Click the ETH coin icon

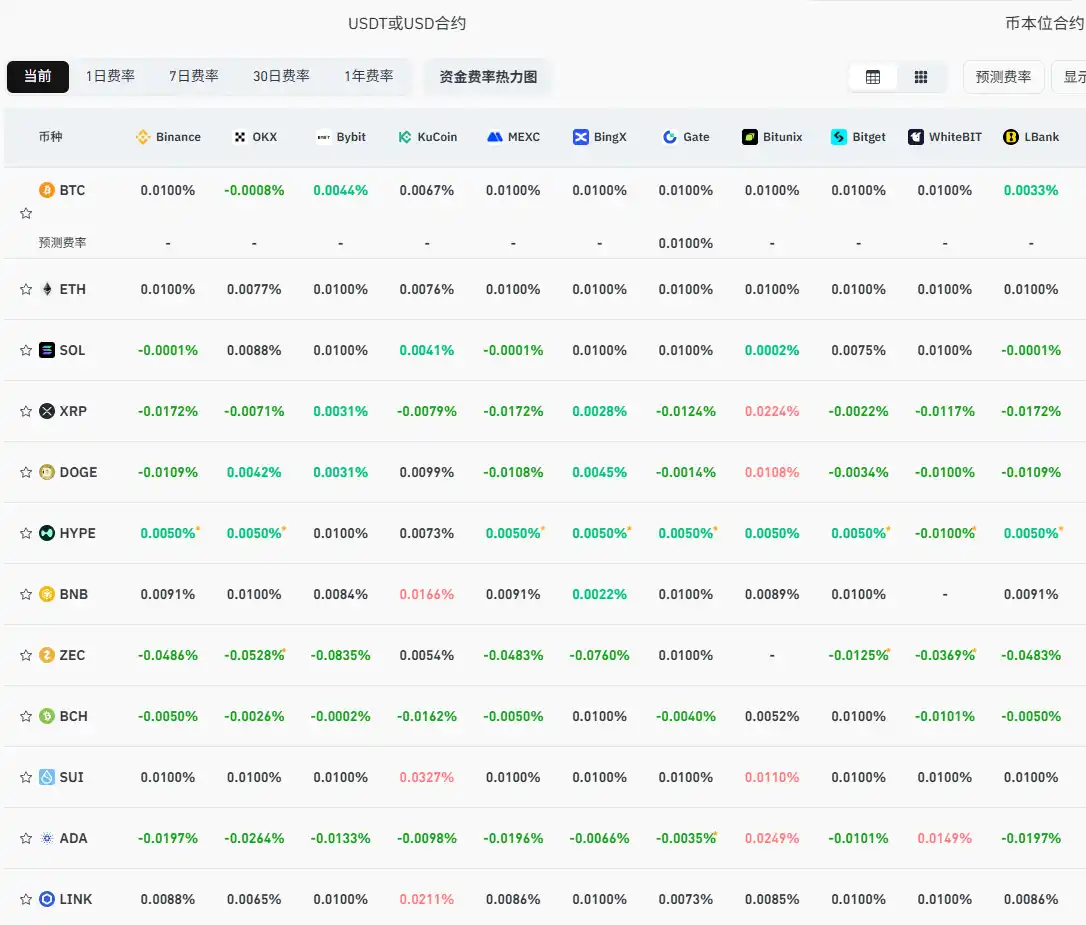[x=46, y=289]
